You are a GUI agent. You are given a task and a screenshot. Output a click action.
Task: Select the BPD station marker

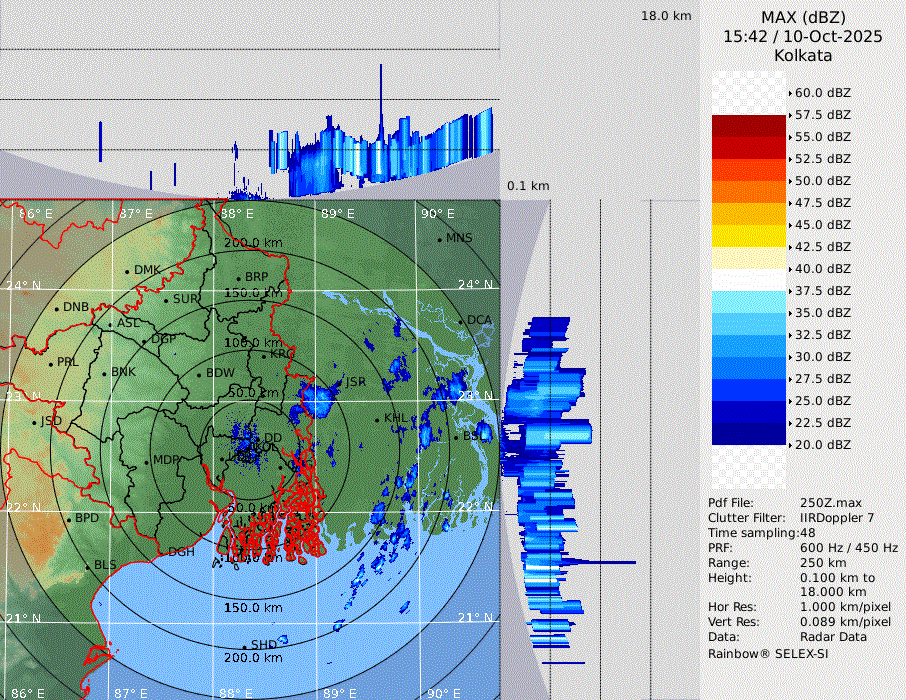(68, 519)
